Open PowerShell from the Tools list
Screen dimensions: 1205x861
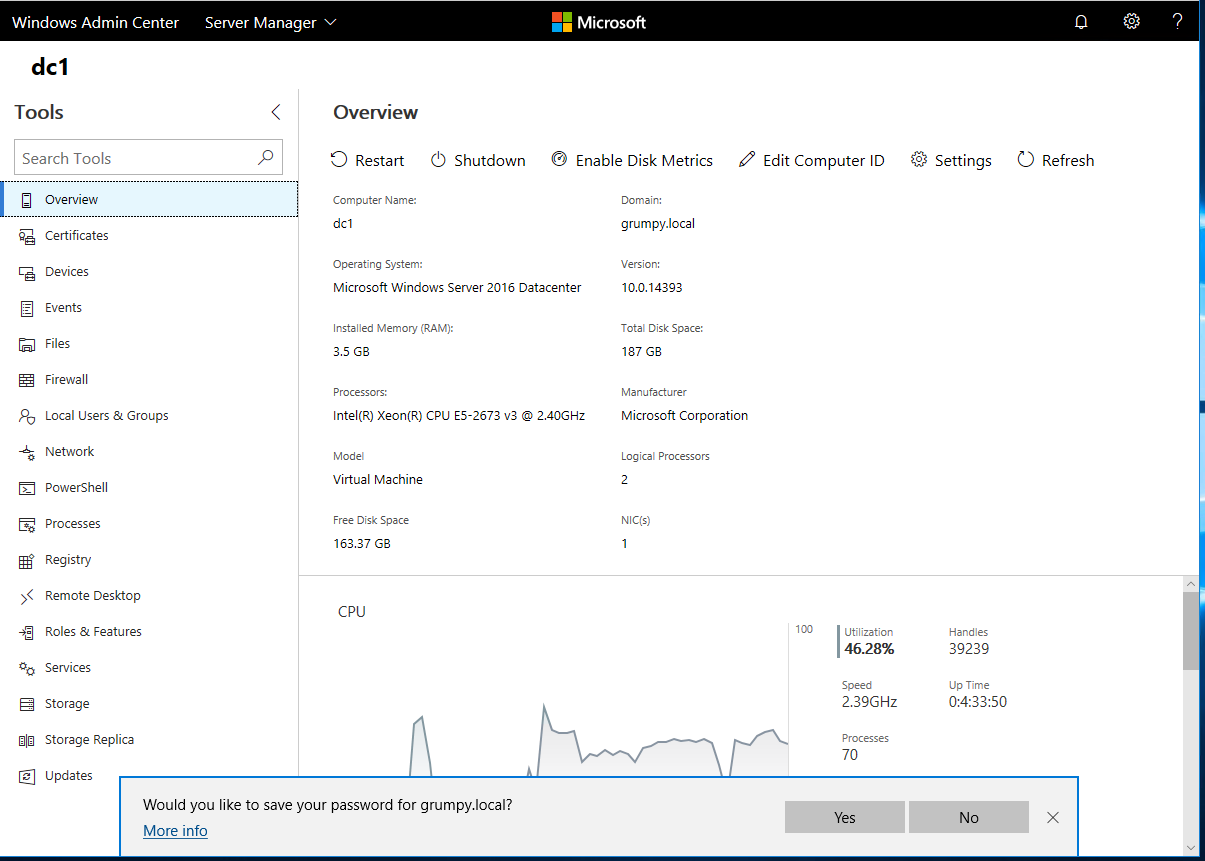(149, 488)
